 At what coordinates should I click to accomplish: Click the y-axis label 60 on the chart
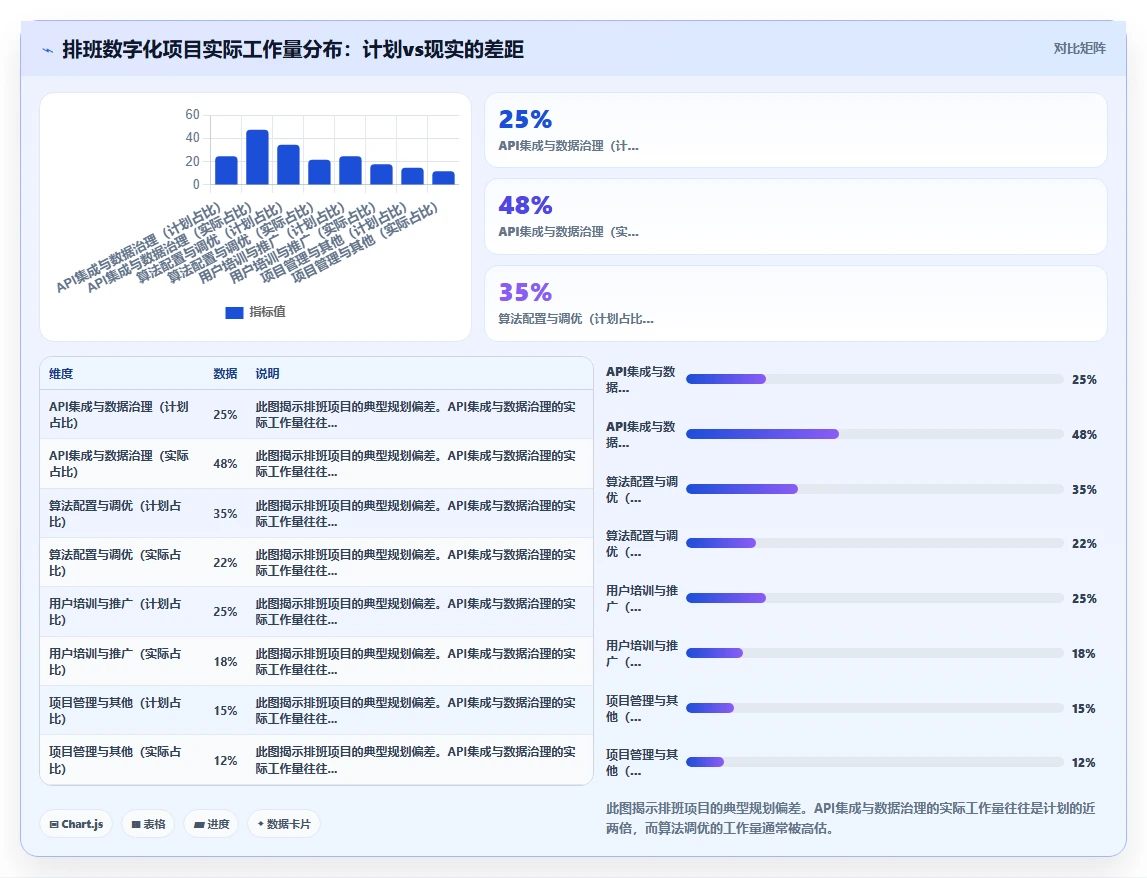tap(192, 114)
